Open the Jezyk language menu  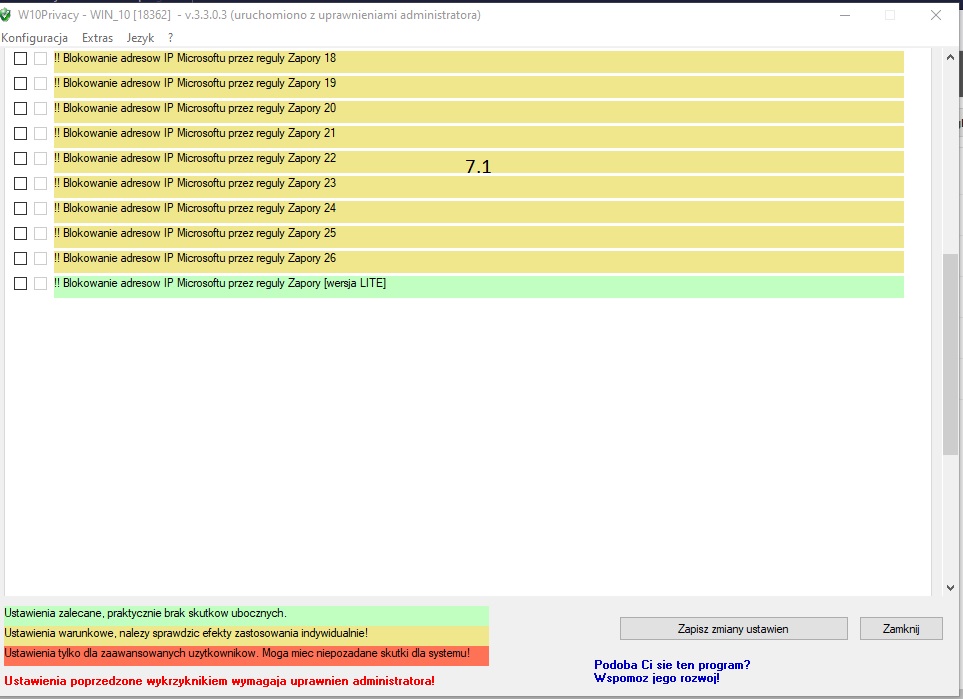click(x=140, y=38)
